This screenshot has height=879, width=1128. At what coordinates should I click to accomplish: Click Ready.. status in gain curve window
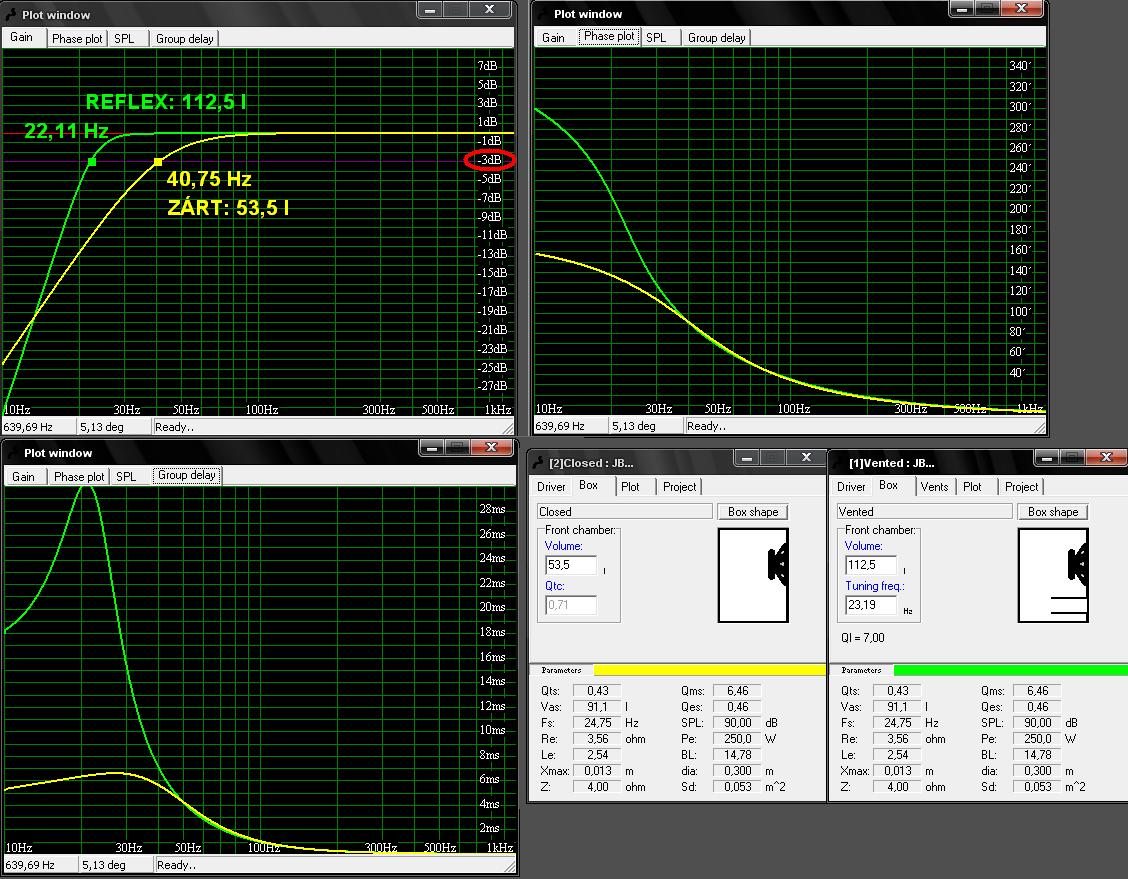pyautogui.click(x=175, y=427)
